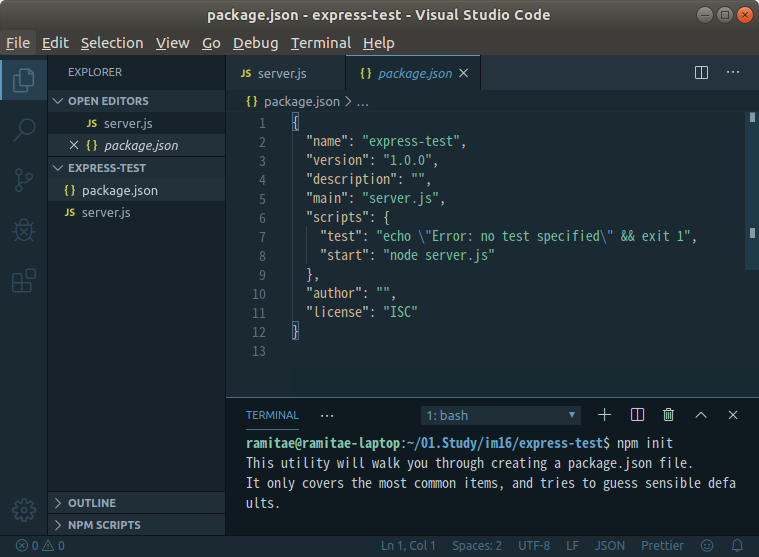The image size is (759, 557).
Task: Click JSON language mode indicator
Action: click(609, 546)
